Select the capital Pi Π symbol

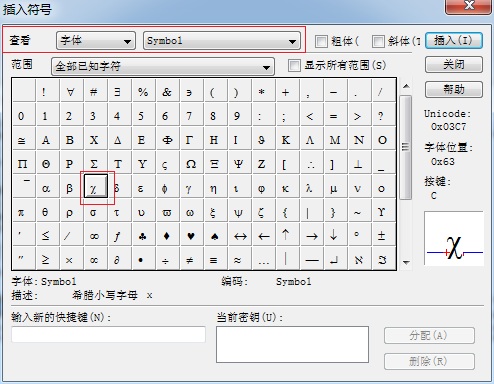[x=23, y=164]
